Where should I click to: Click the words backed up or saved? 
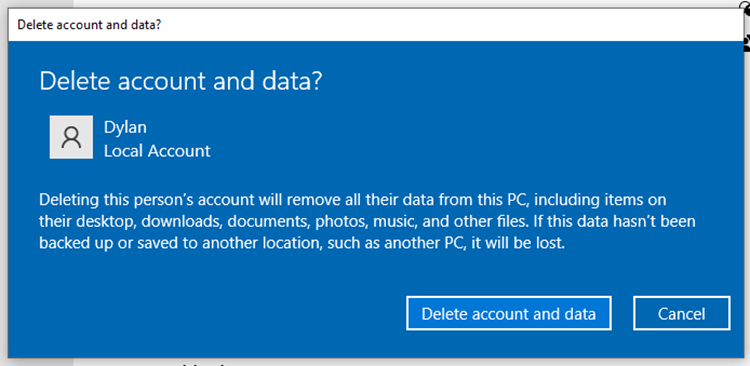coord(102,243)
